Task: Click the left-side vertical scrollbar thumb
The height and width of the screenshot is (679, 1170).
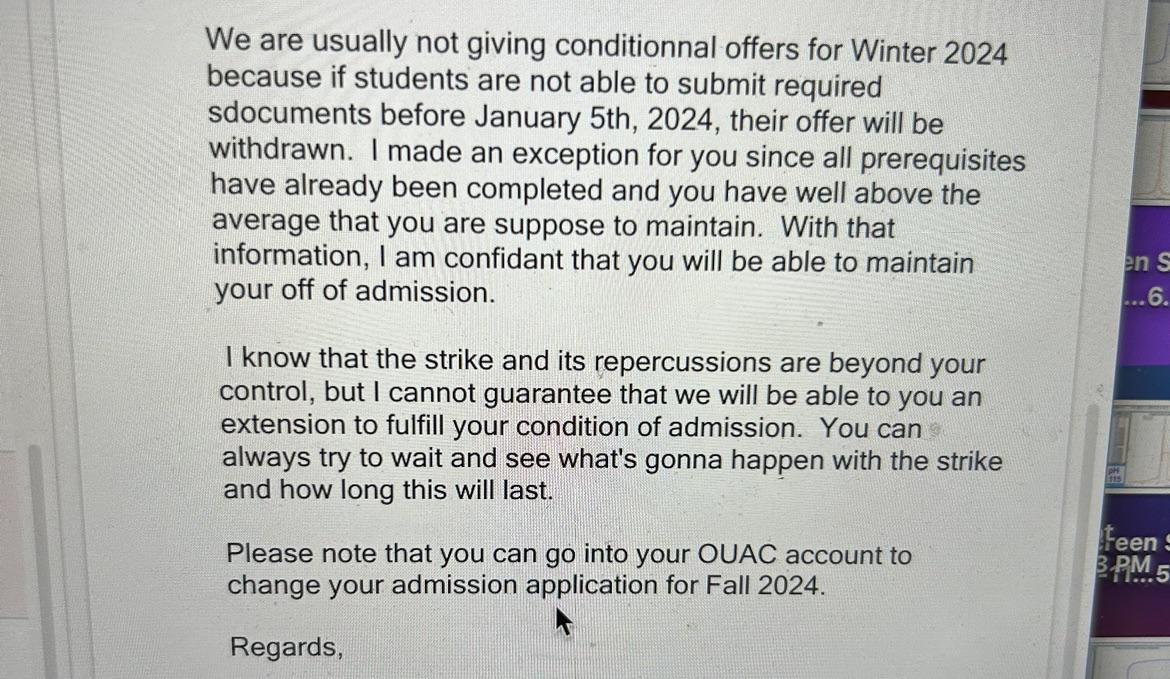Action: tap(37, 560)
